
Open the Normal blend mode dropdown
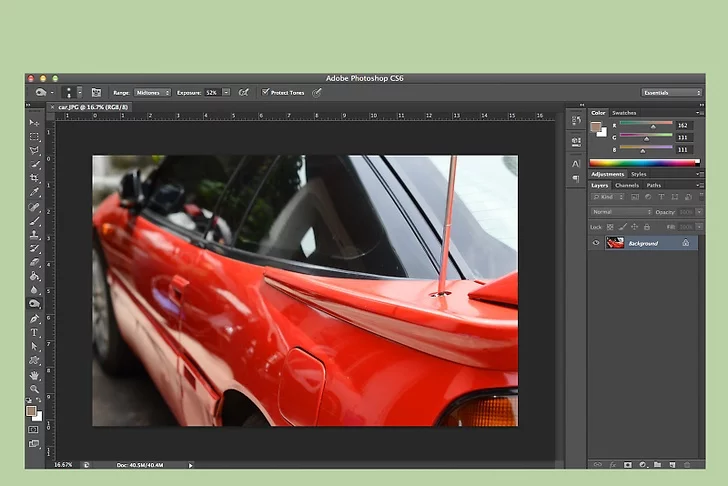point(620,212)
